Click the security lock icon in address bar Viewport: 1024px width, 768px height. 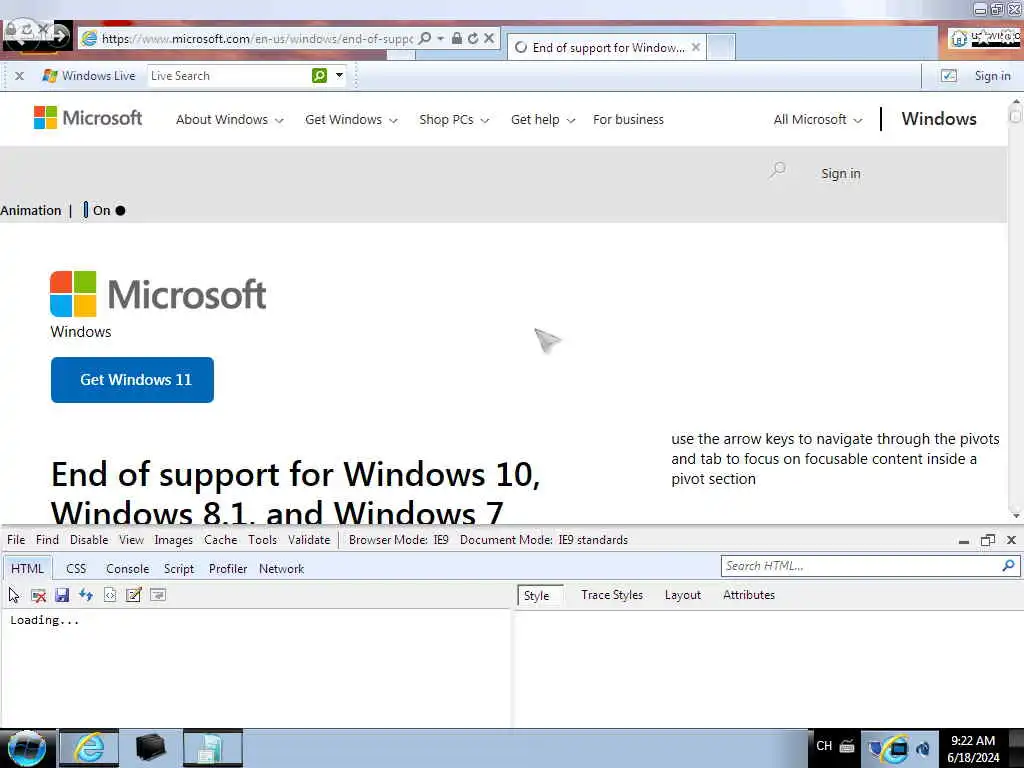457,39
